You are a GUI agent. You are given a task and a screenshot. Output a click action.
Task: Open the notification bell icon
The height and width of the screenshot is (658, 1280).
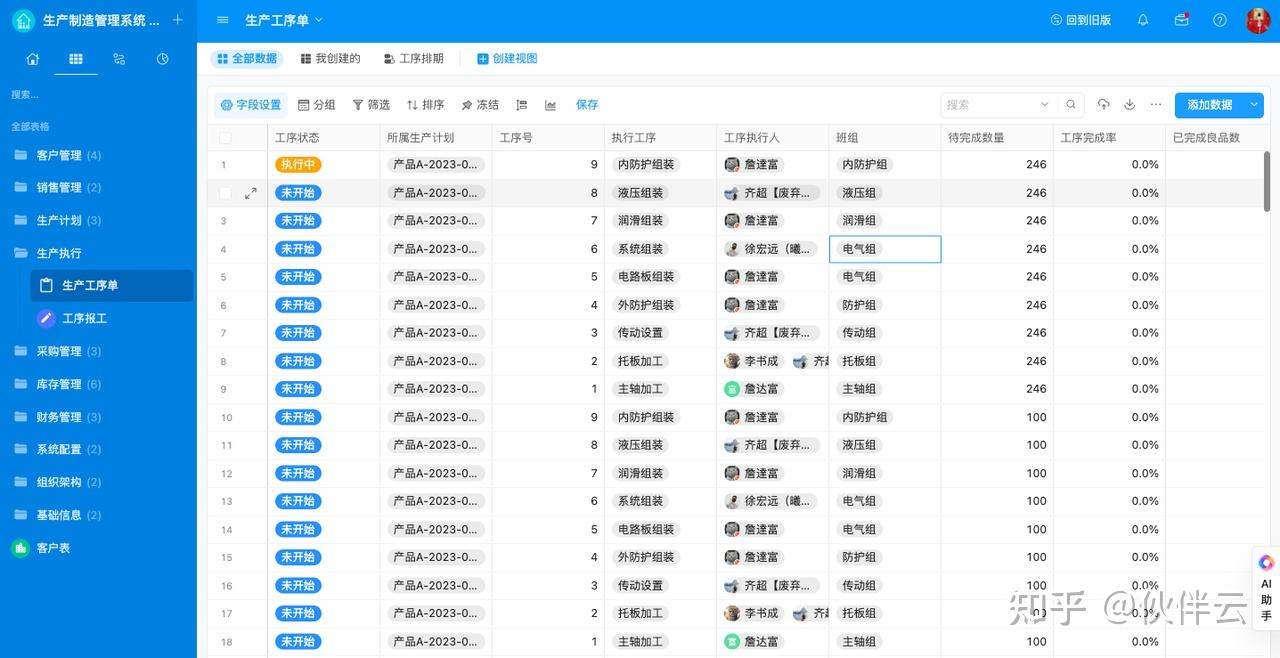(x=1142, y=19)
